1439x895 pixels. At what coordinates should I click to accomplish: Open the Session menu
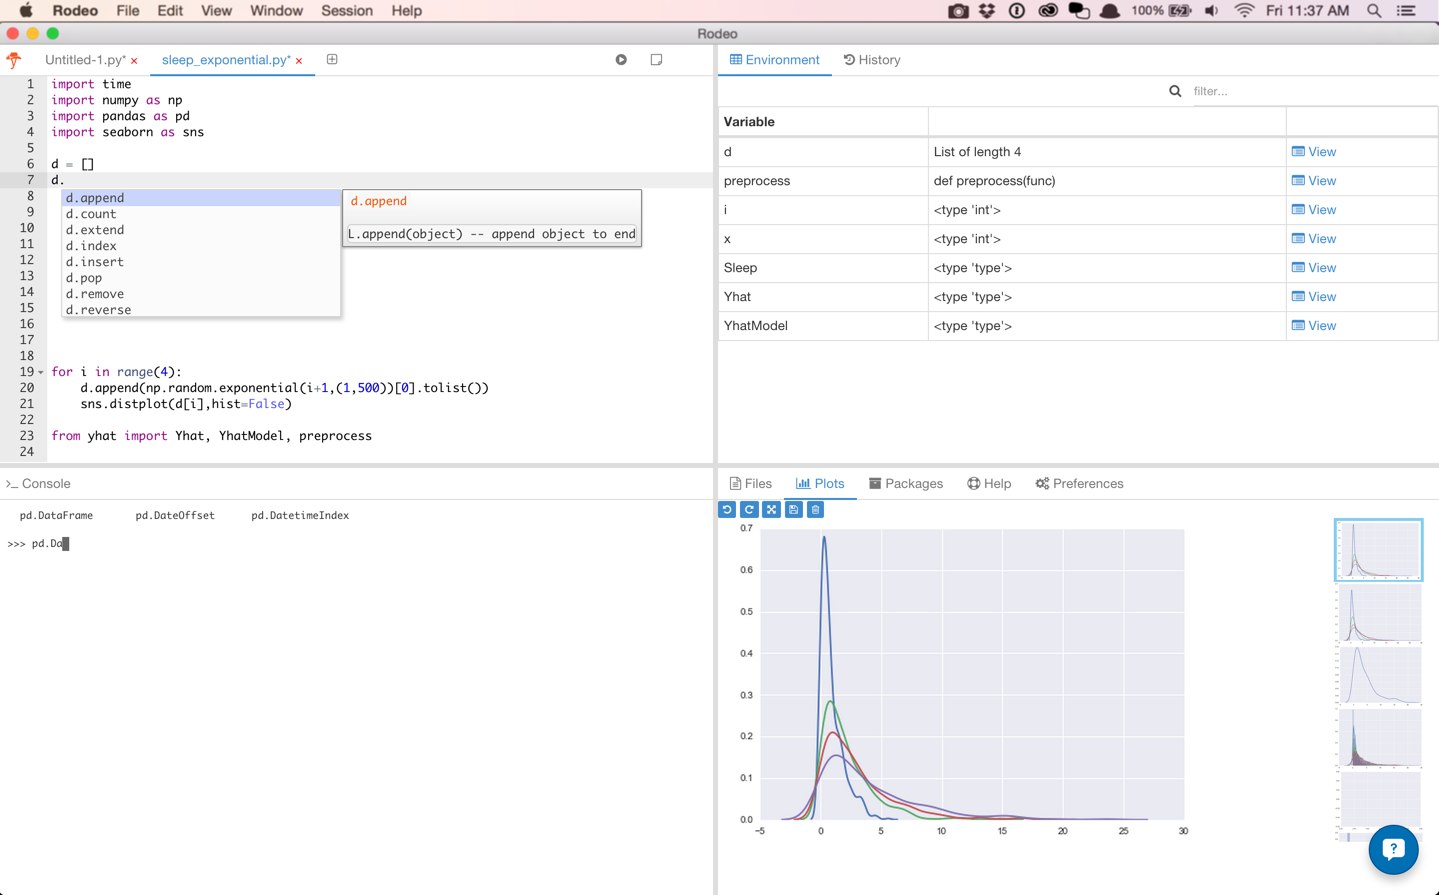coord(346,10)
